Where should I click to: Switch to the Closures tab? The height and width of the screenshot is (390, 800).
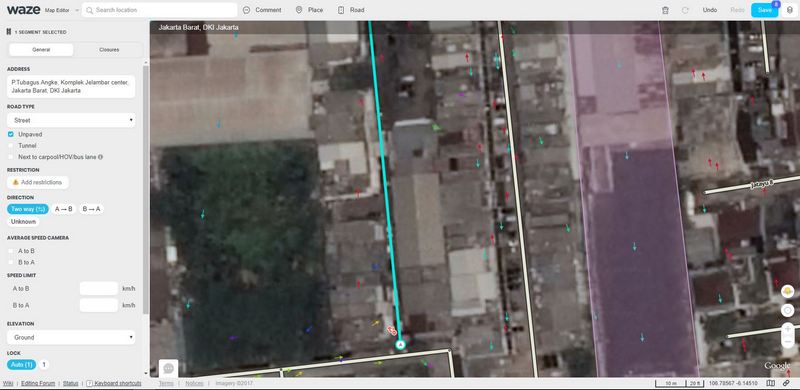109,50
